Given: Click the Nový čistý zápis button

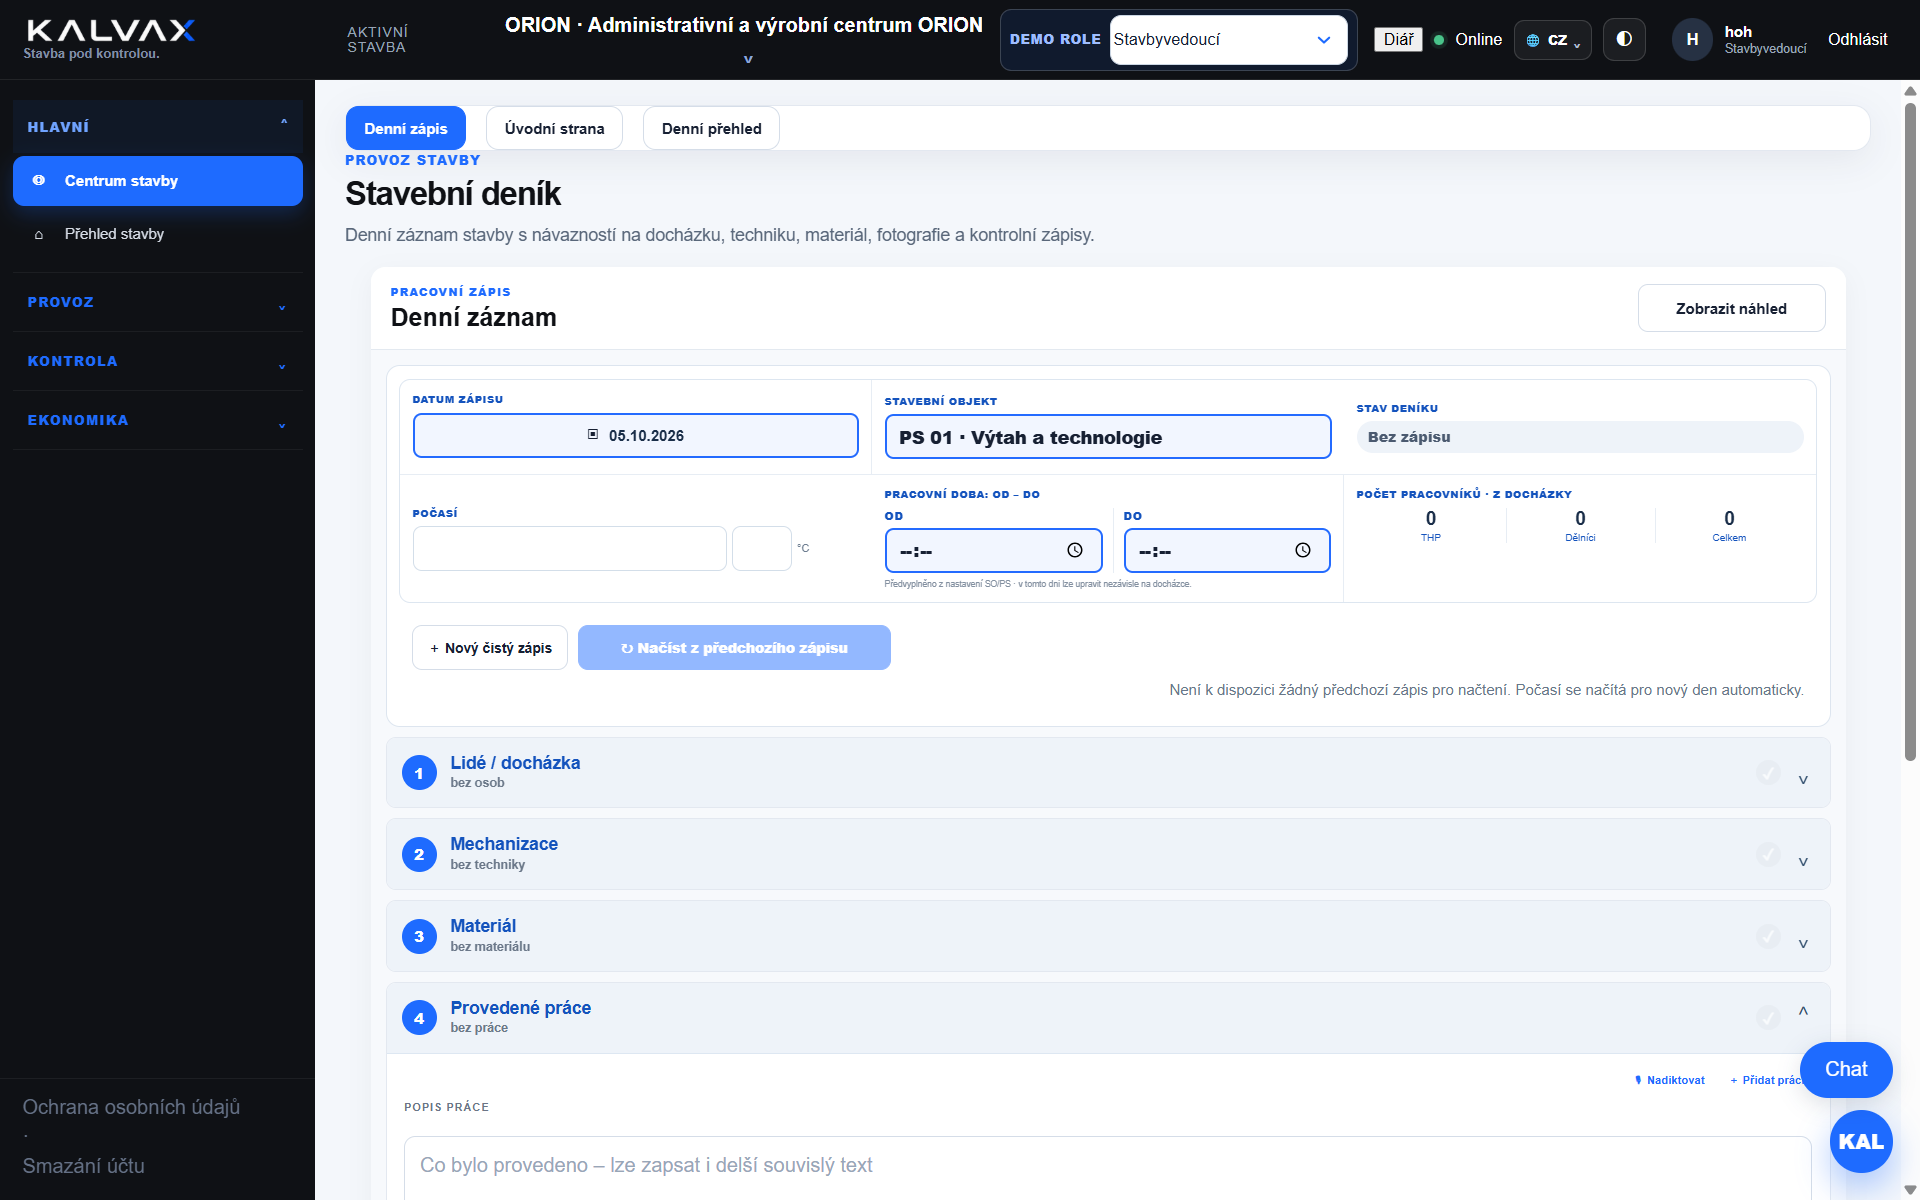Looking at the screenshot, I should pyautogui.click(x=490, y=648).
